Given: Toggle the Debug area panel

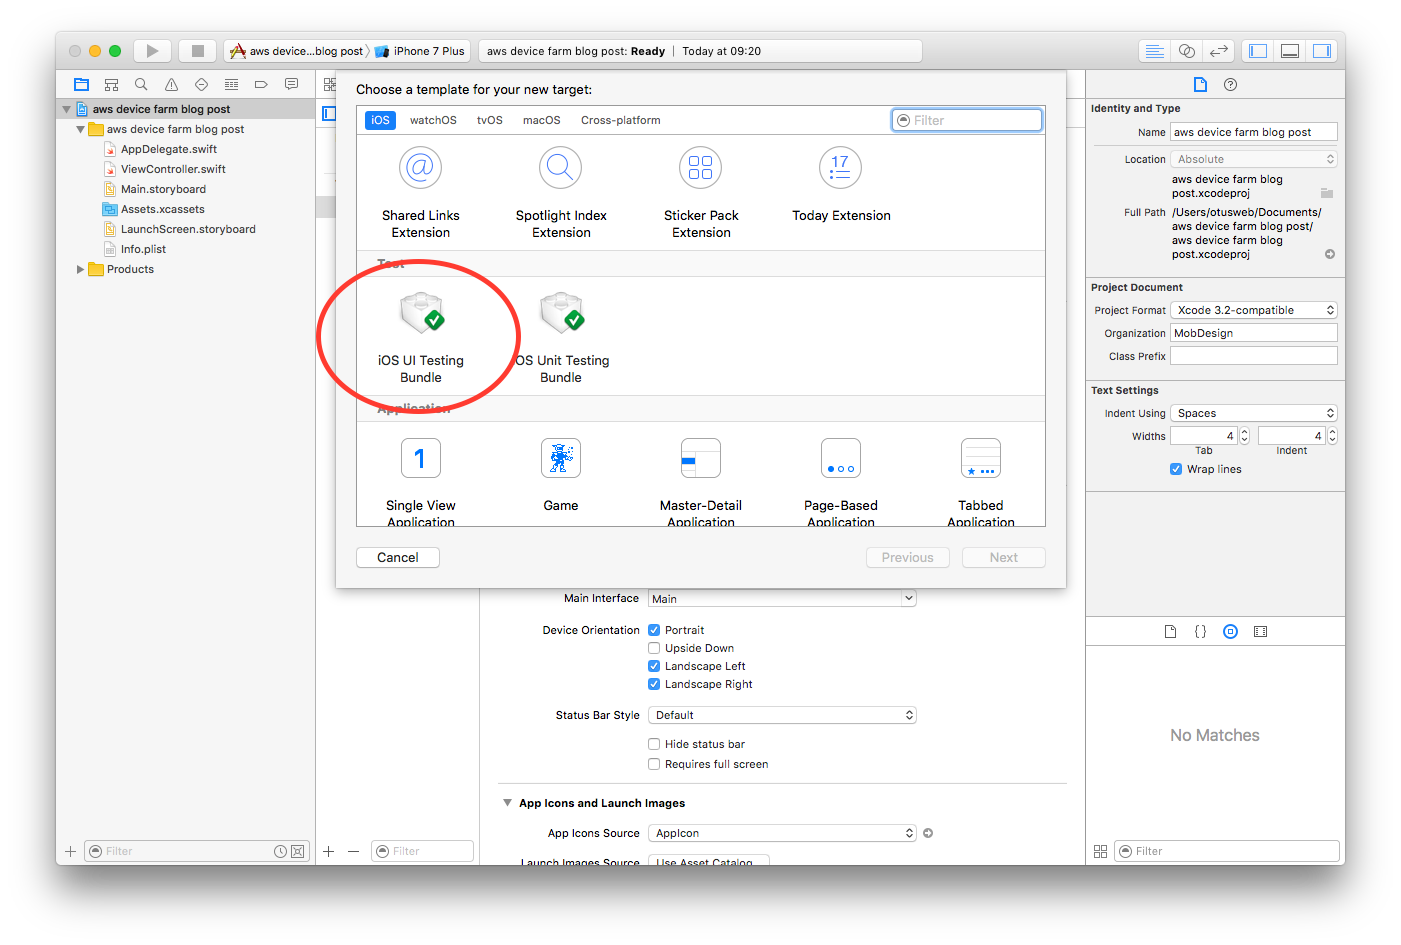Looking at the screenshot, I should [x=1290, y=51].
